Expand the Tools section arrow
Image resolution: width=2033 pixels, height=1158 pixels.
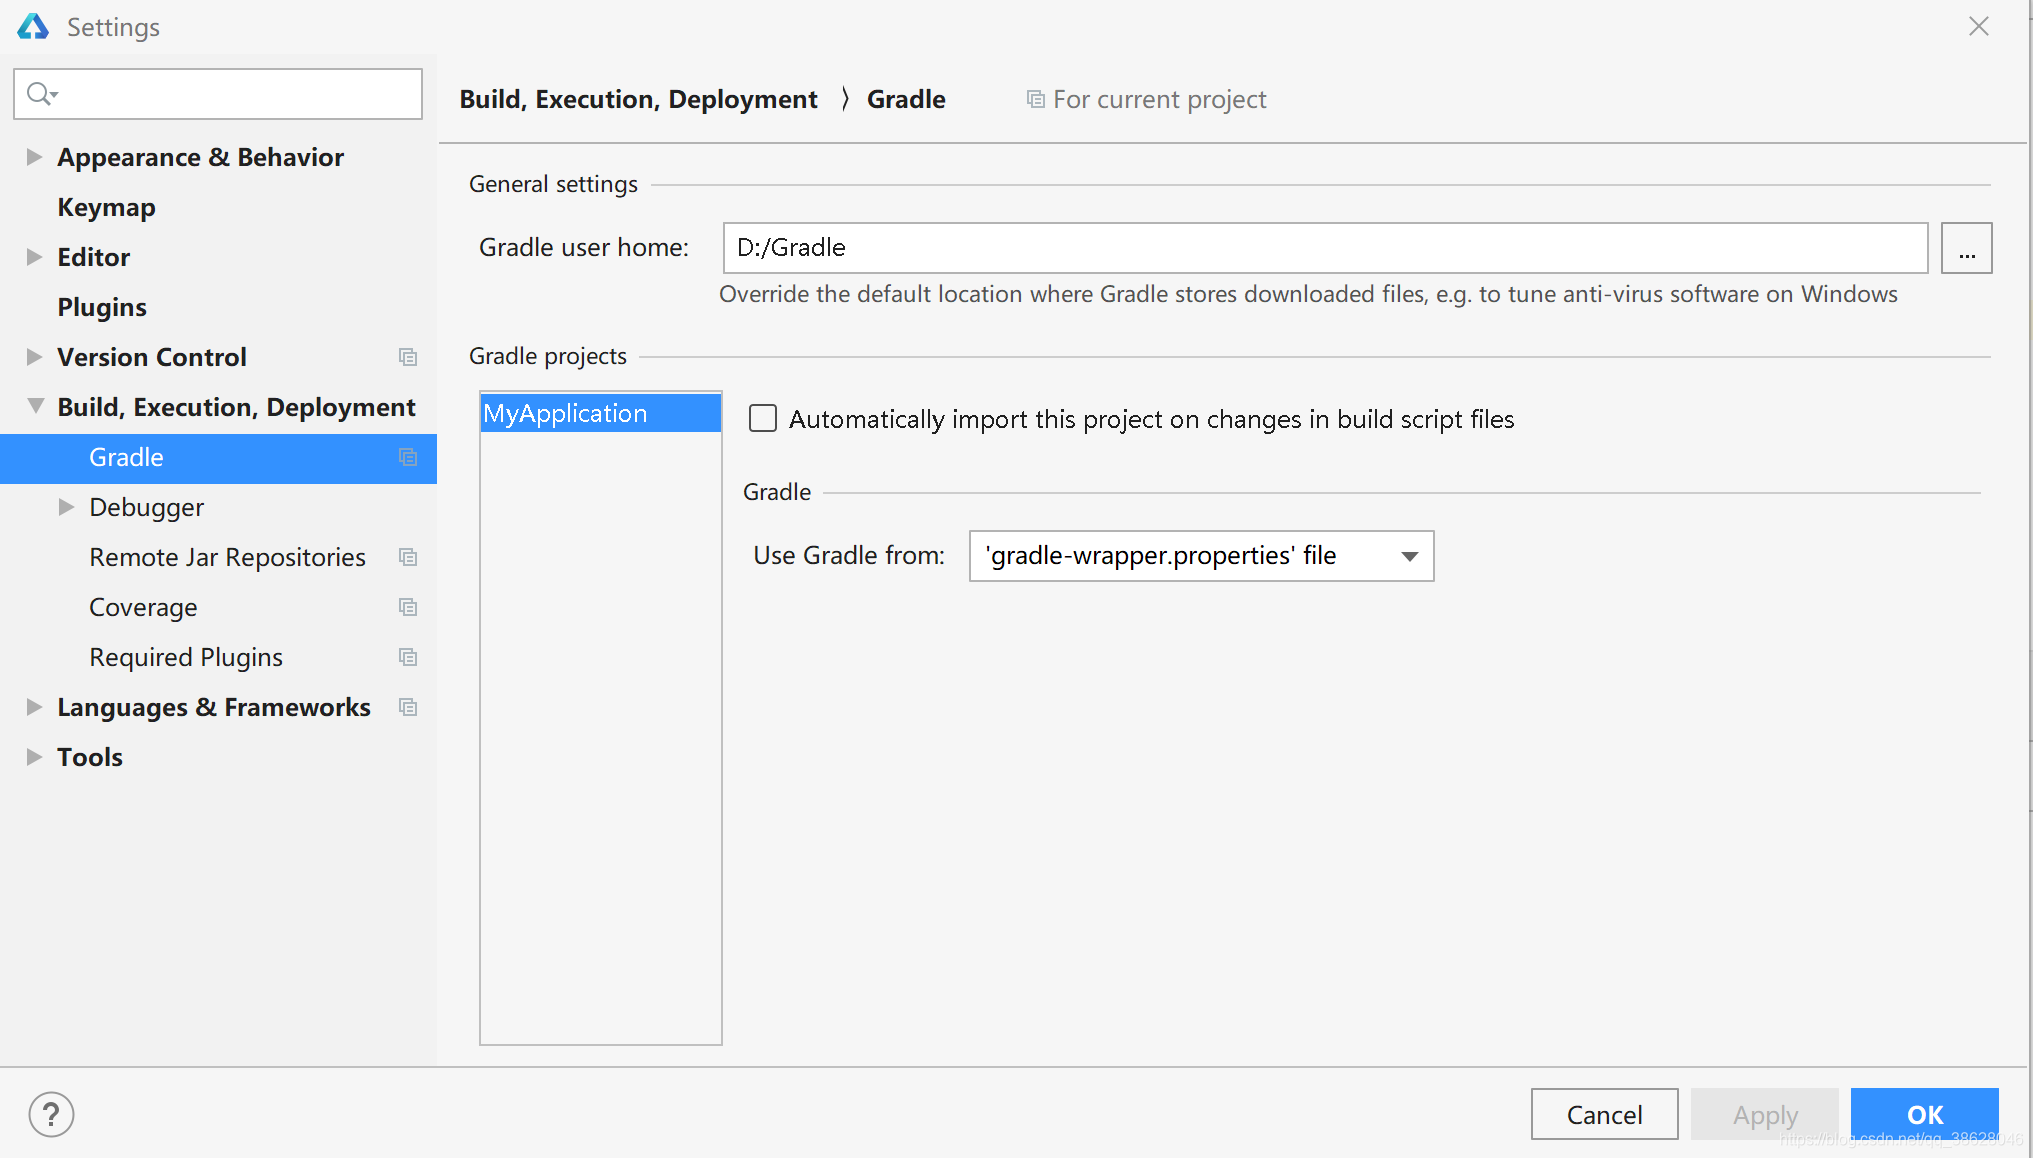click(34, 757)
